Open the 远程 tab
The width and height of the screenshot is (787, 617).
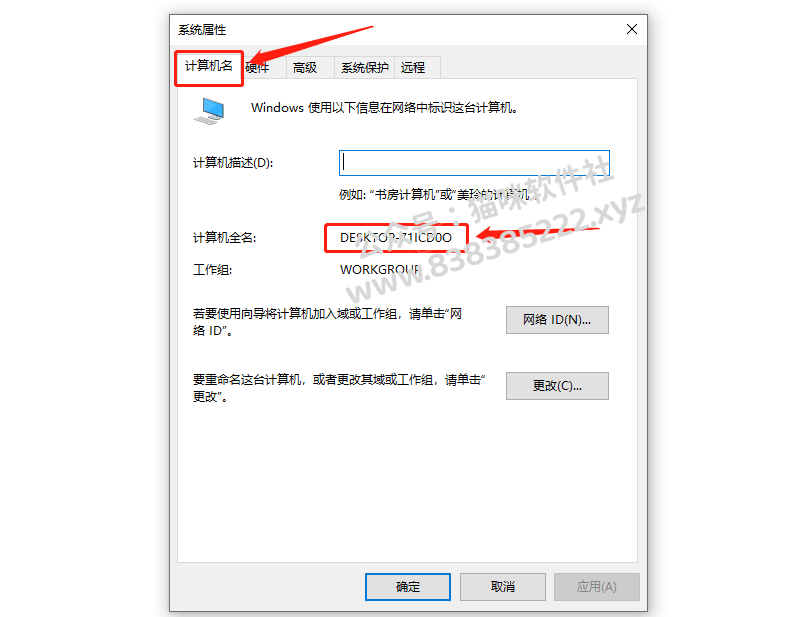click(413, 67)
